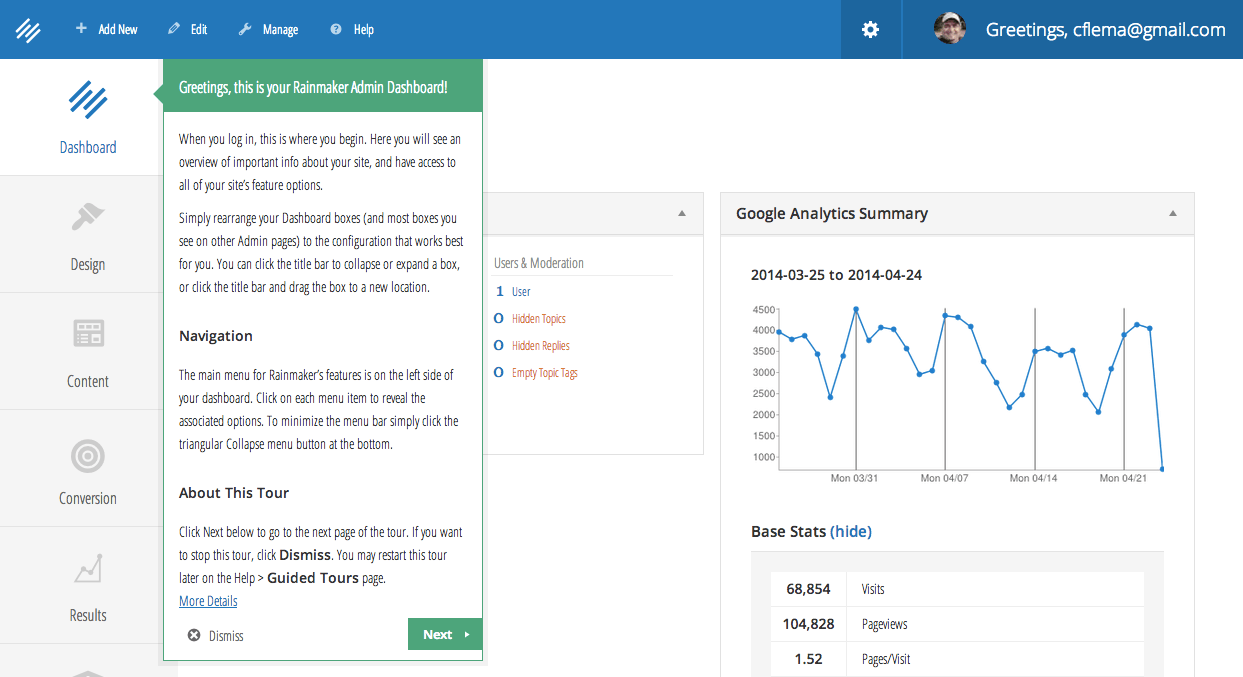Image resolution: width=1243 pixels, height=677 pixels.
Task: Open Results using its chart icon
Action: (x=87, y=570)
